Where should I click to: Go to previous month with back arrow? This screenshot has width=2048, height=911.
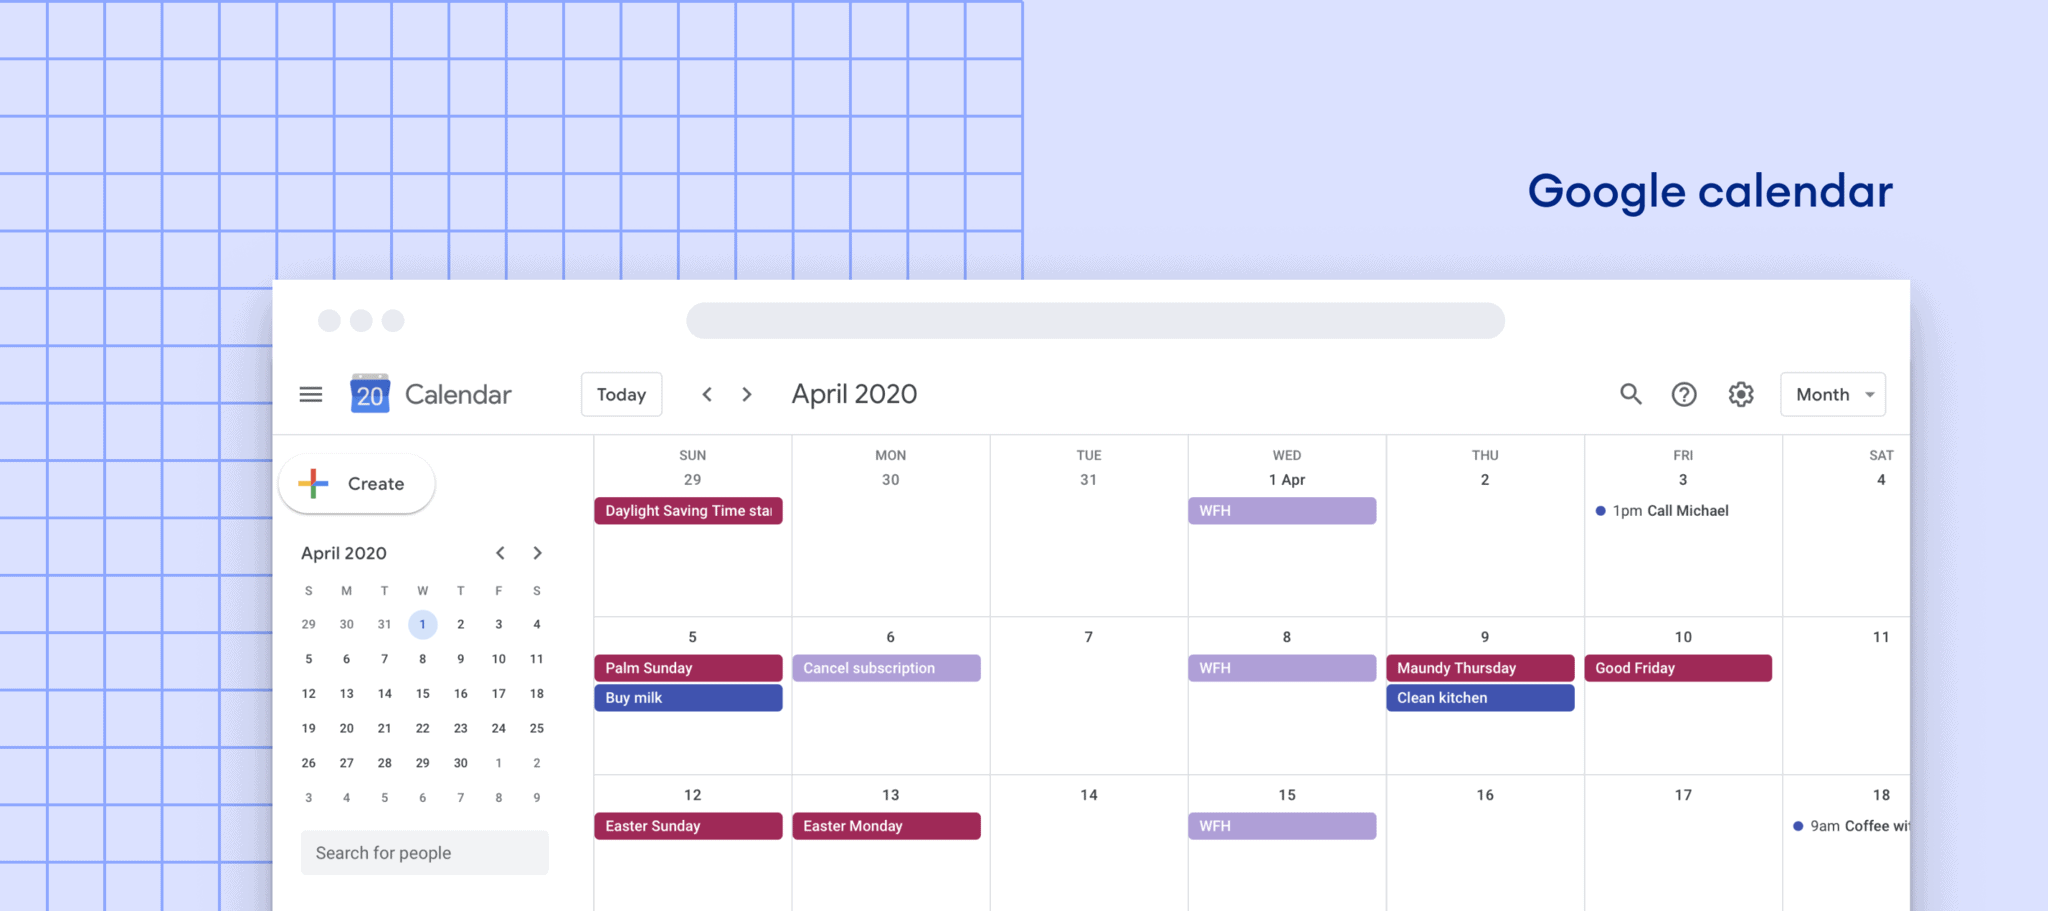(x=707, y=394)
